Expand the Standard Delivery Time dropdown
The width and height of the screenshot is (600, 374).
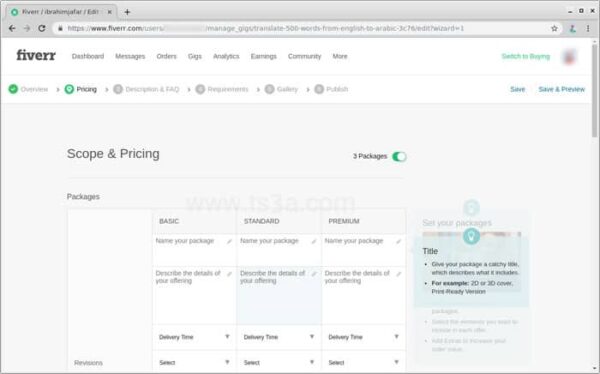(x=279, y=337)
